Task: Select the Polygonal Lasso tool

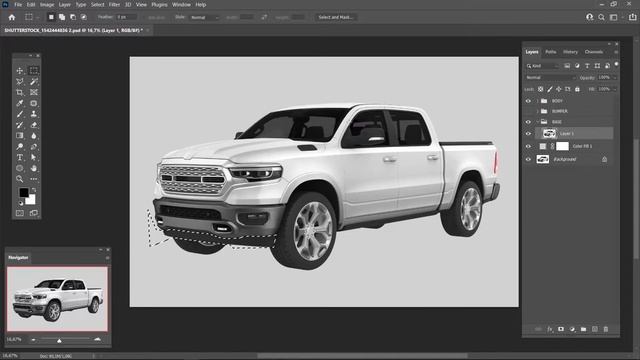Action: [20, 82]
